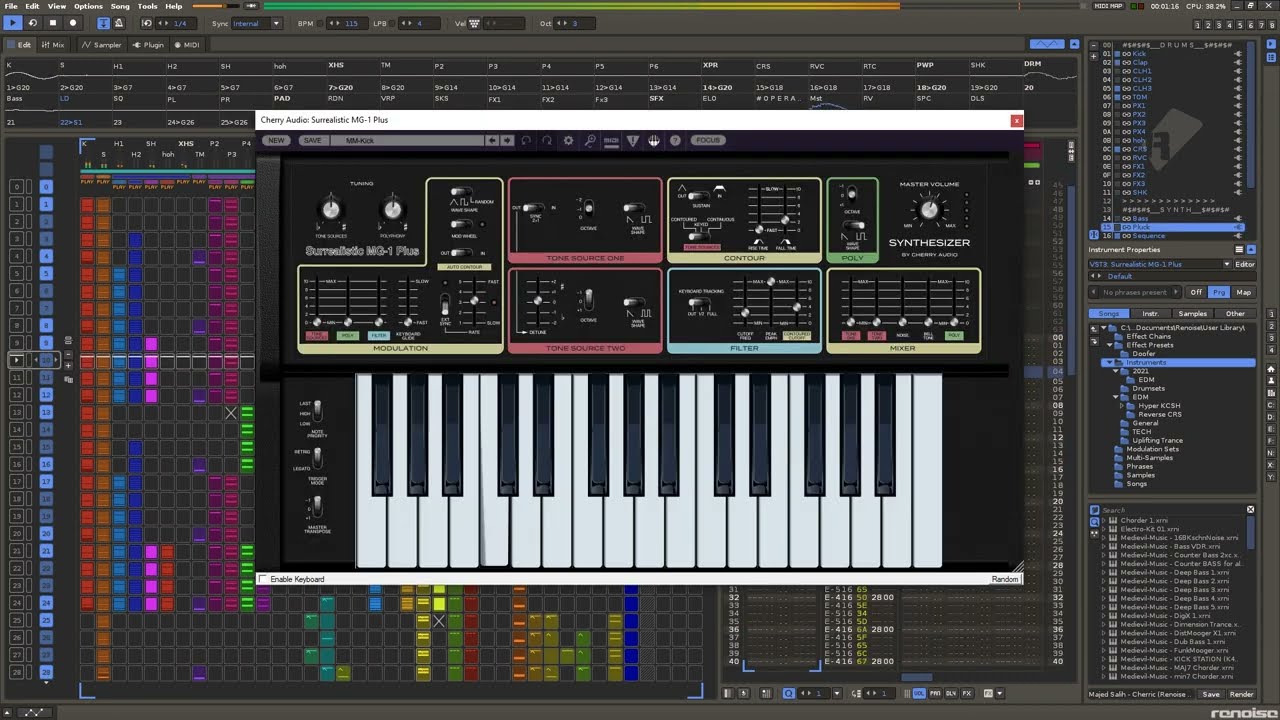1280x720 pixels.
Task: Go to previous preset arrow in synth
Action: [x=491, y=140]
